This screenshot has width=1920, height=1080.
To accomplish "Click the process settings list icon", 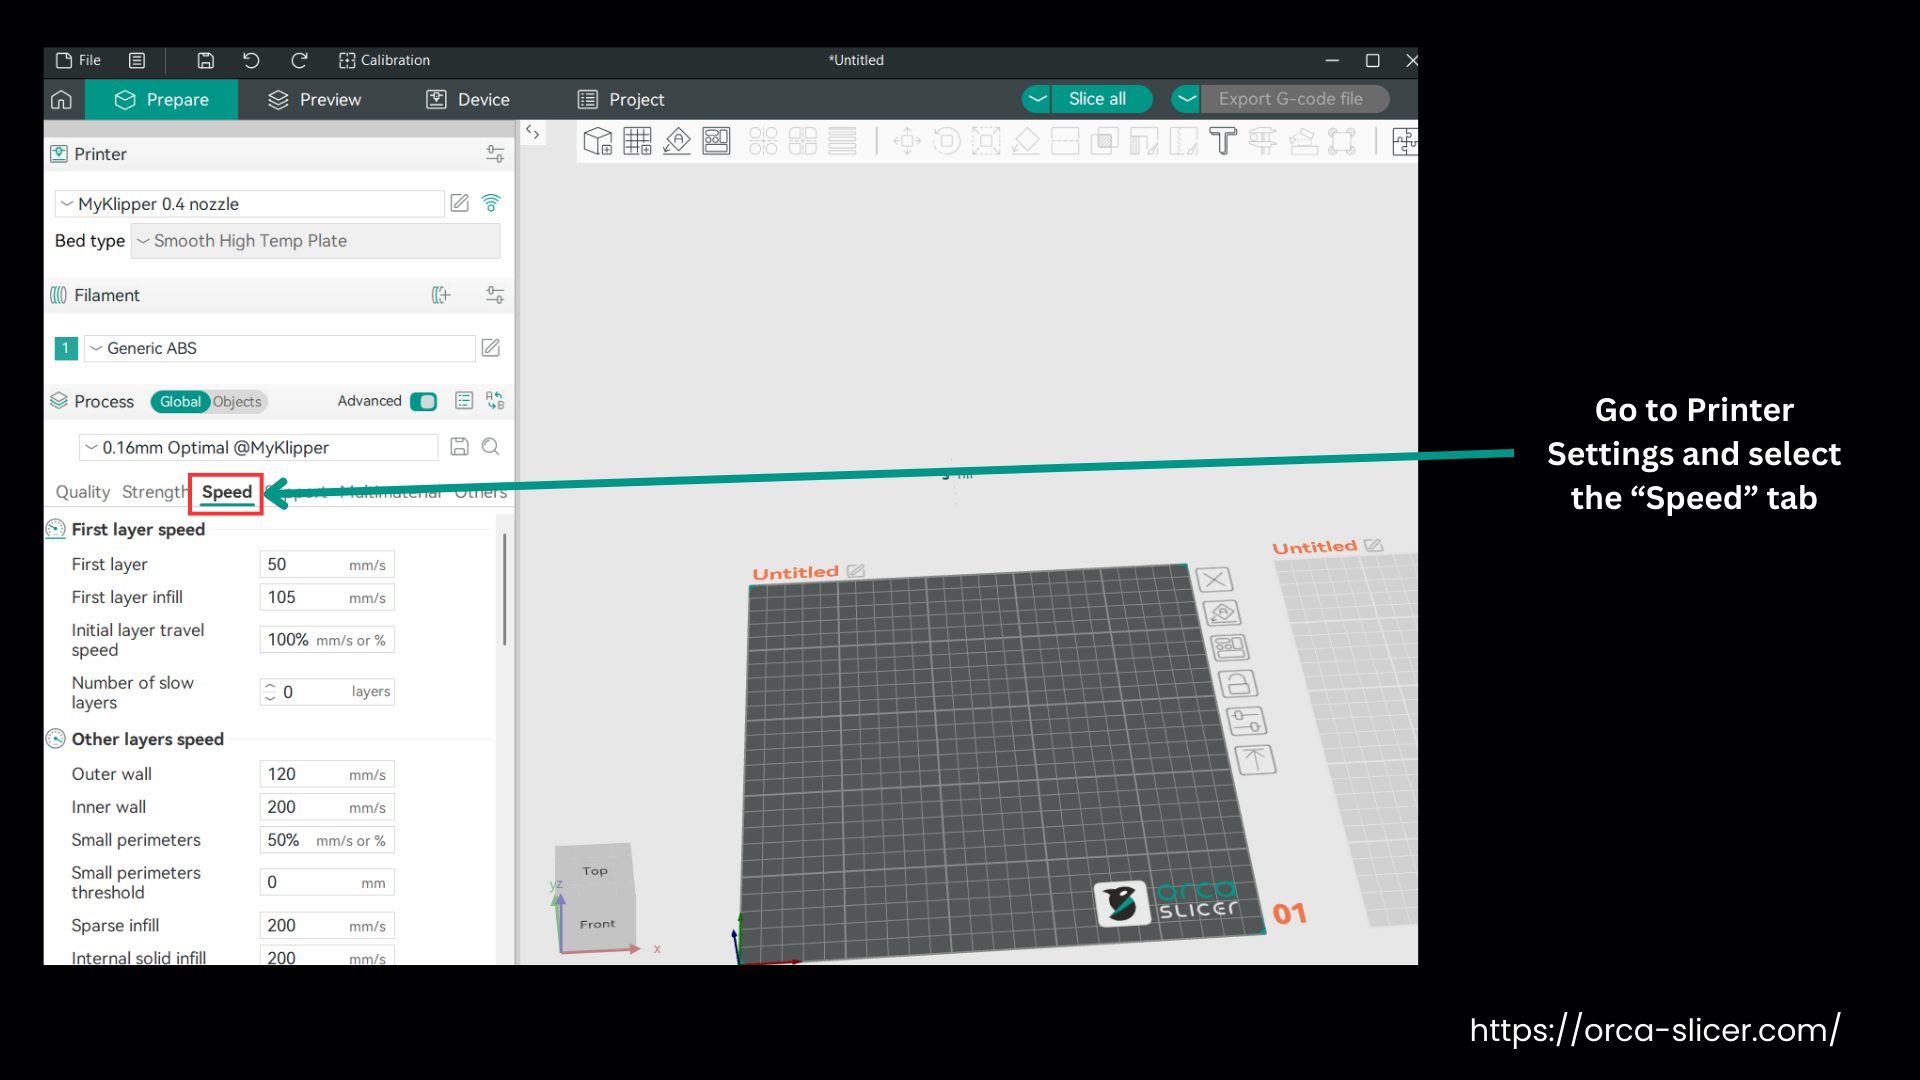I will (464, 401).
